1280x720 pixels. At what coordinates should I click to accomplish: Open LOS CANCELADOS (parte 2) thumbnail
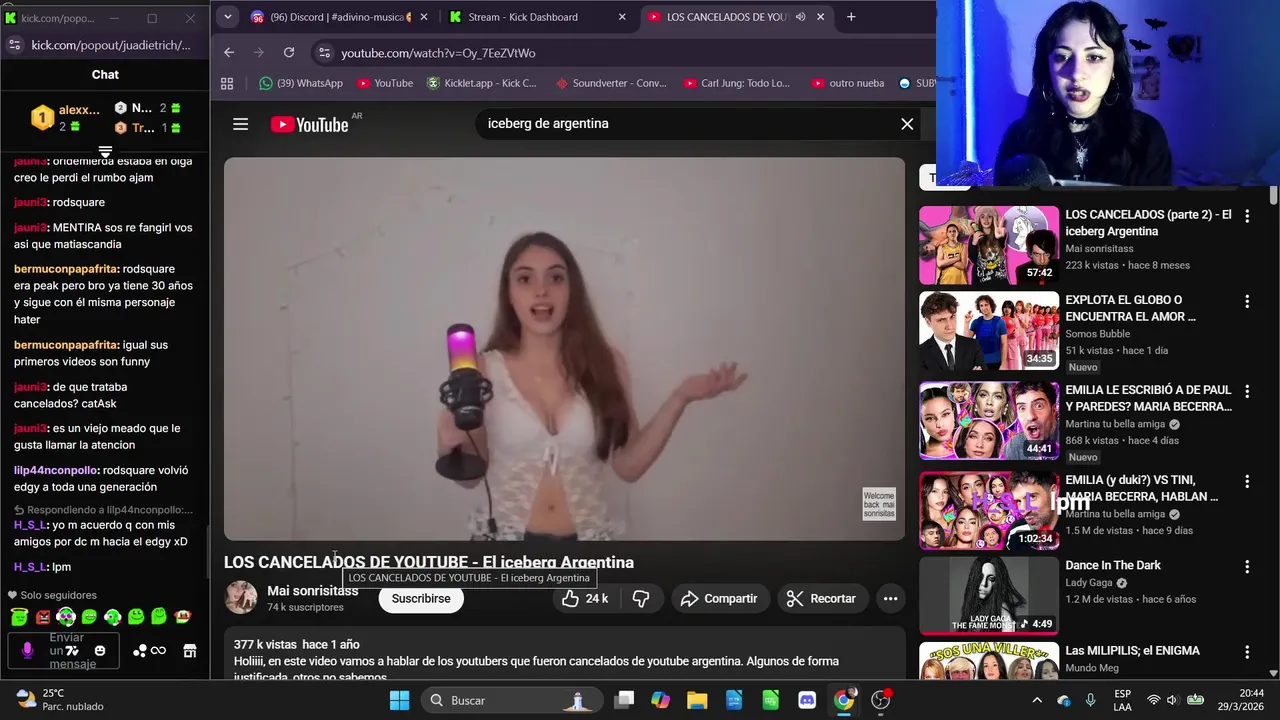click(x=989, y=245)
